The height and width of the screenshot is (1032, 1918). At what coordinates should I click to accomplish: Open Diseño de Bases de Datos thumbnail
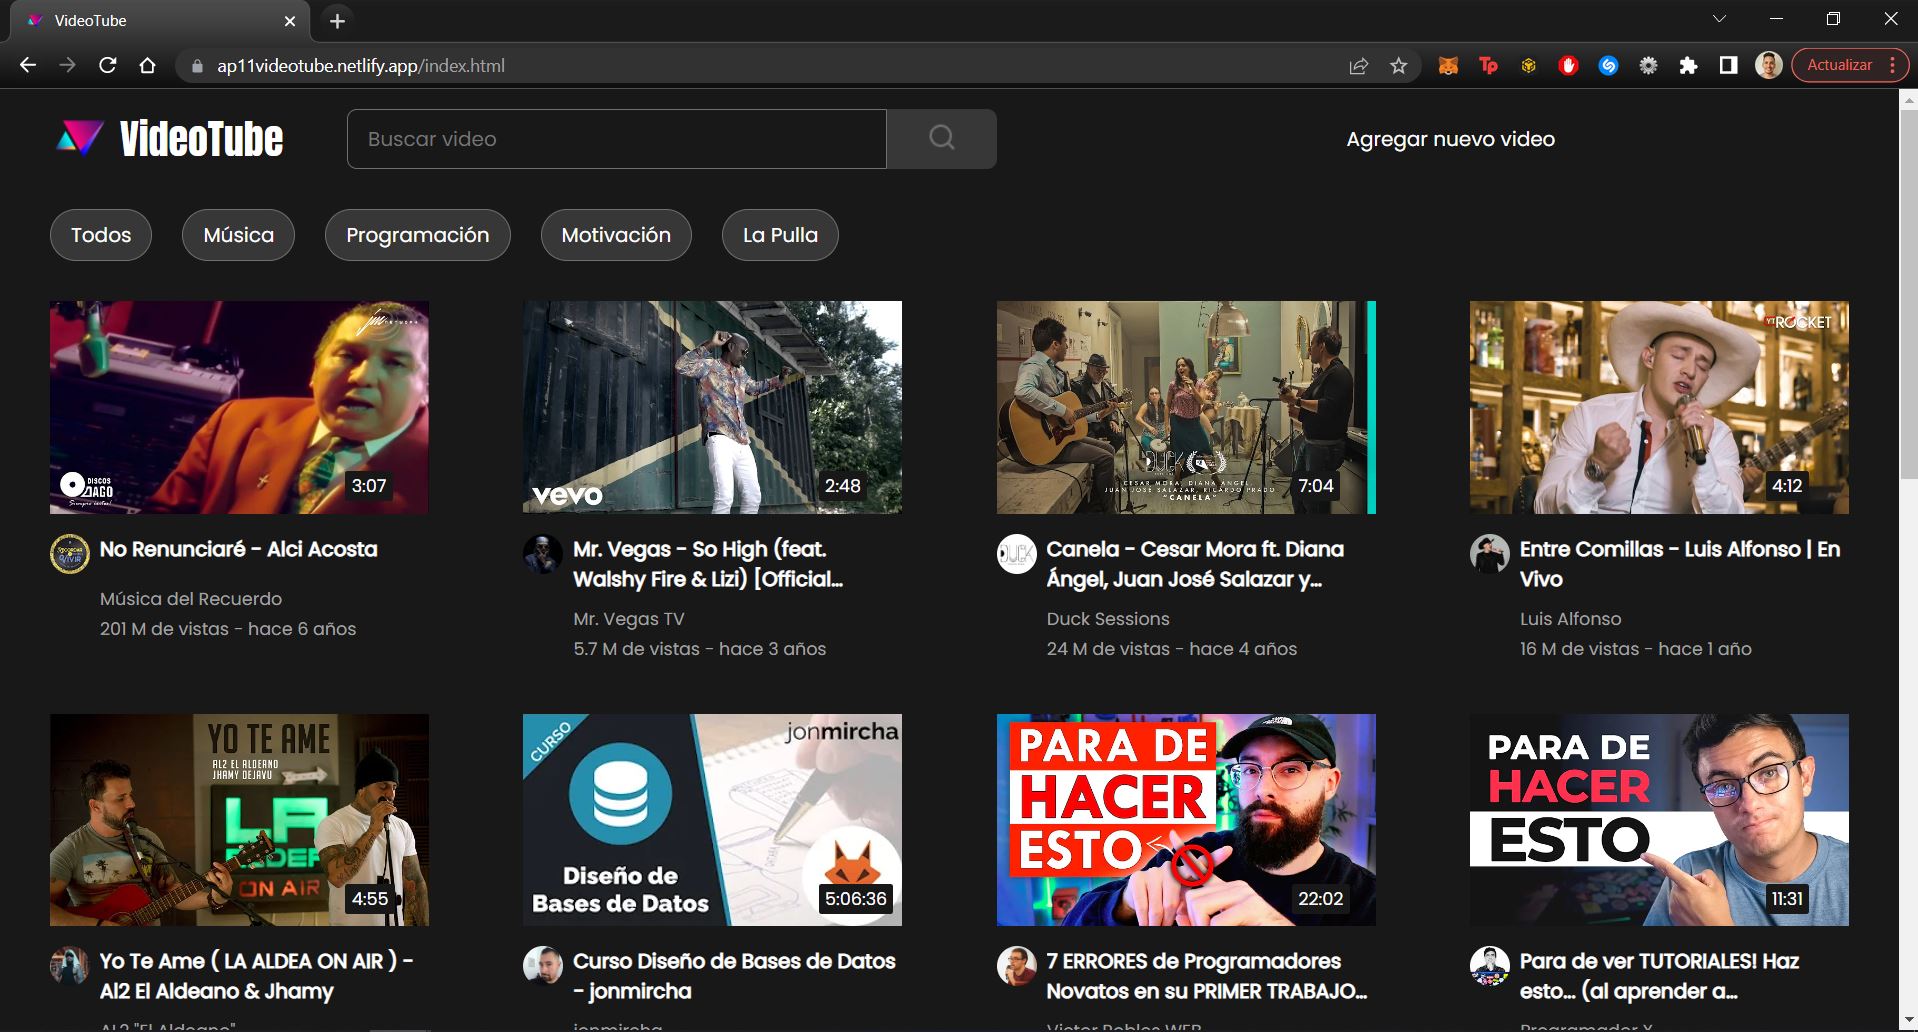(712, 820)
